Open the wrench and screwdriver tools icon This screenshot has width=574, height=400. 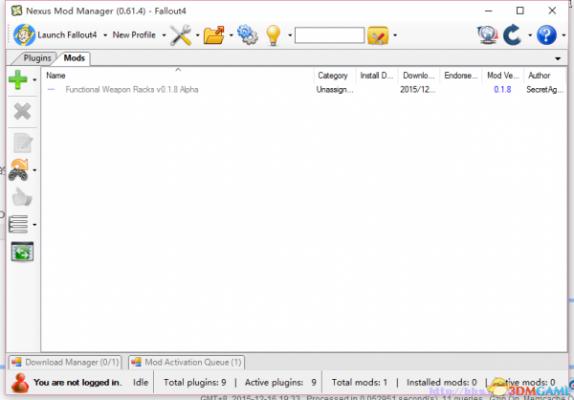181,35
